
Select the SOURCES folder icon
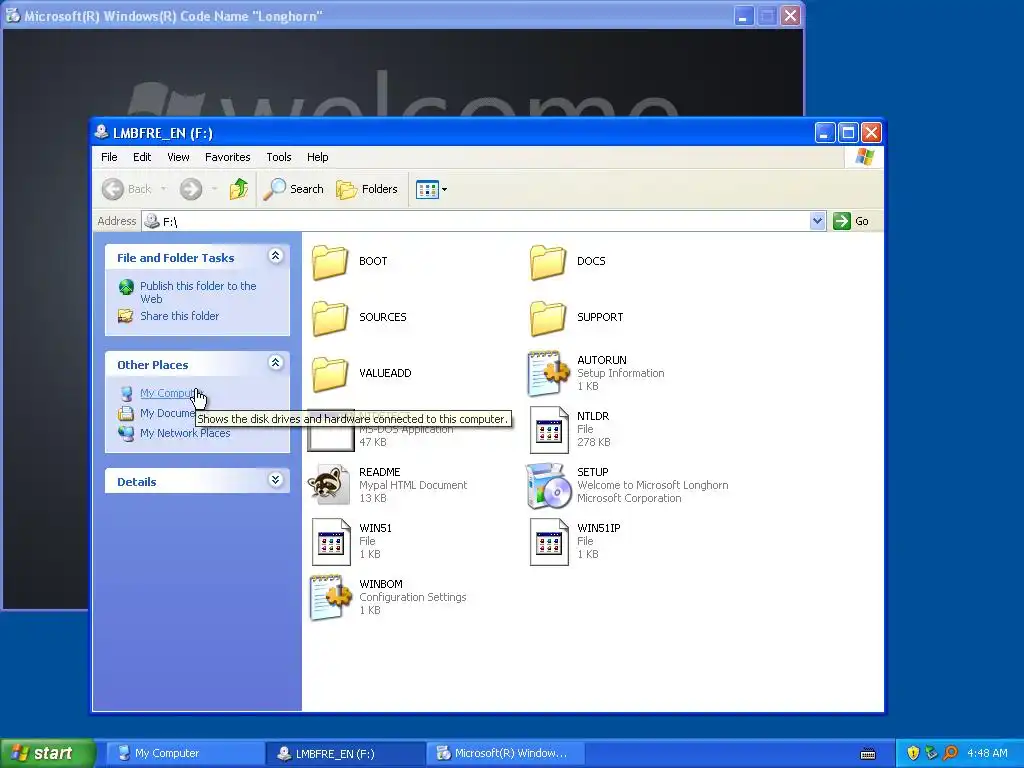point(330,318)
